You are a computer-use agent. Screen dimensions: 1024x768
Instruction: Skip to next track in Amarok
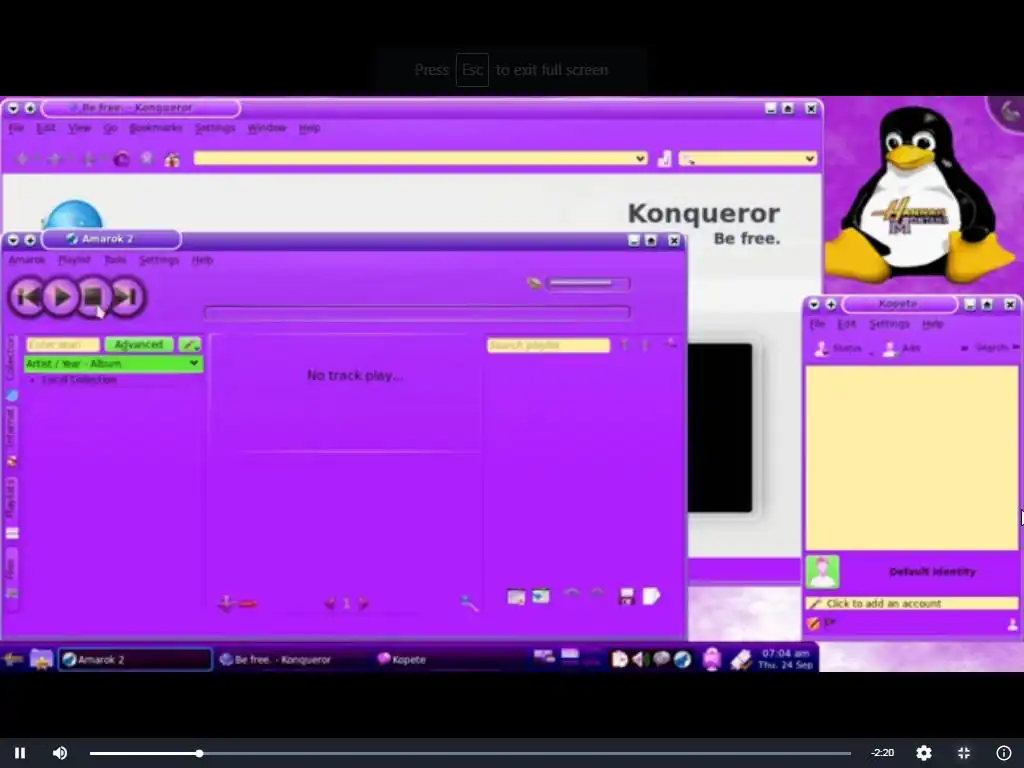[x=127, y=297]
